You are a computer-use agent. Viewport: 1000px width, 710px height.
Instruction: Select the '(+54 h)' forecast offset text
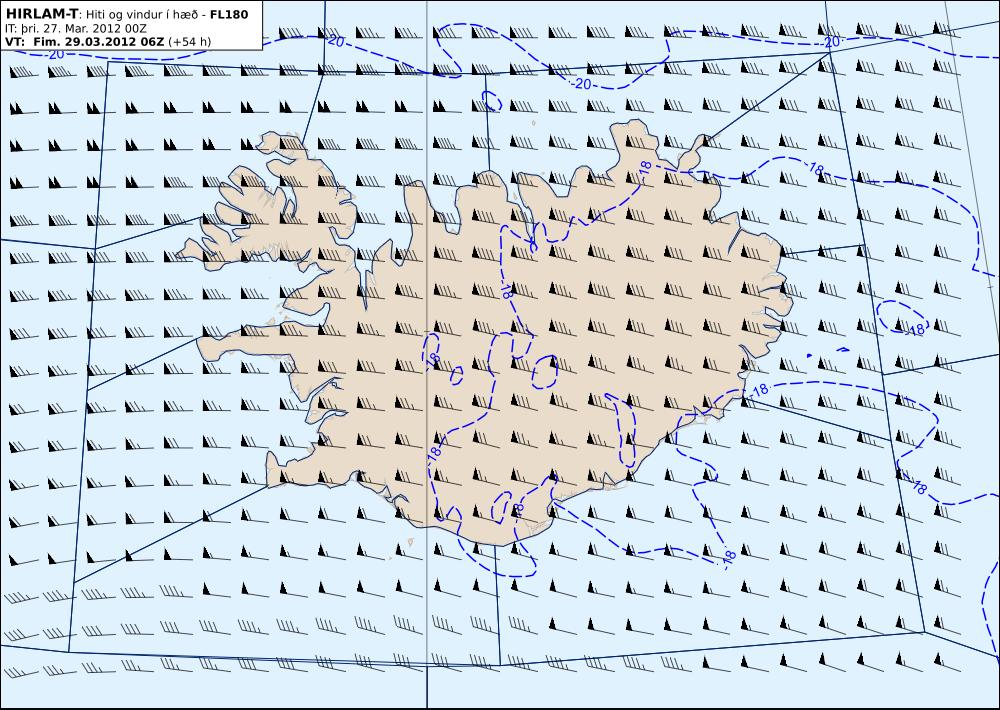click(189, 42)
